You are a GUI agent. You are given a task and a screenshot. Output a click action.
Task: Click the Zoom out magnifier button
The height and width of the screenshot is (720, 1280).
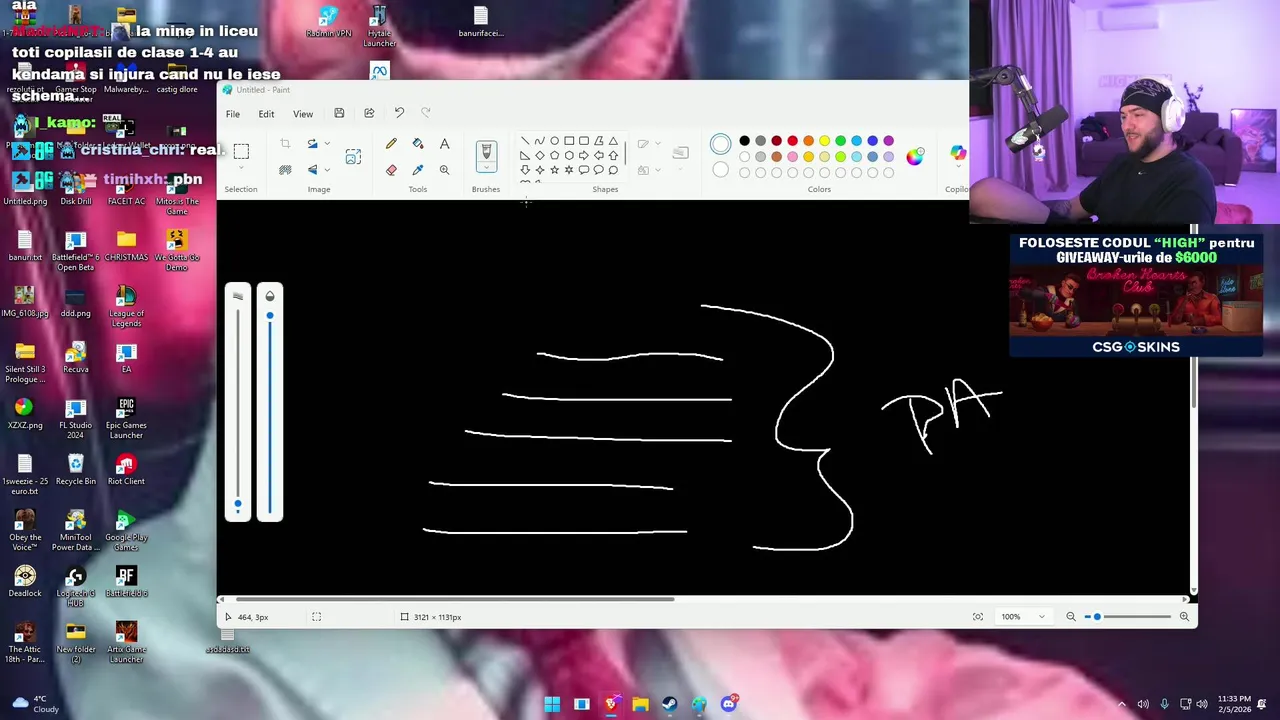click(x=1071, y=617)
